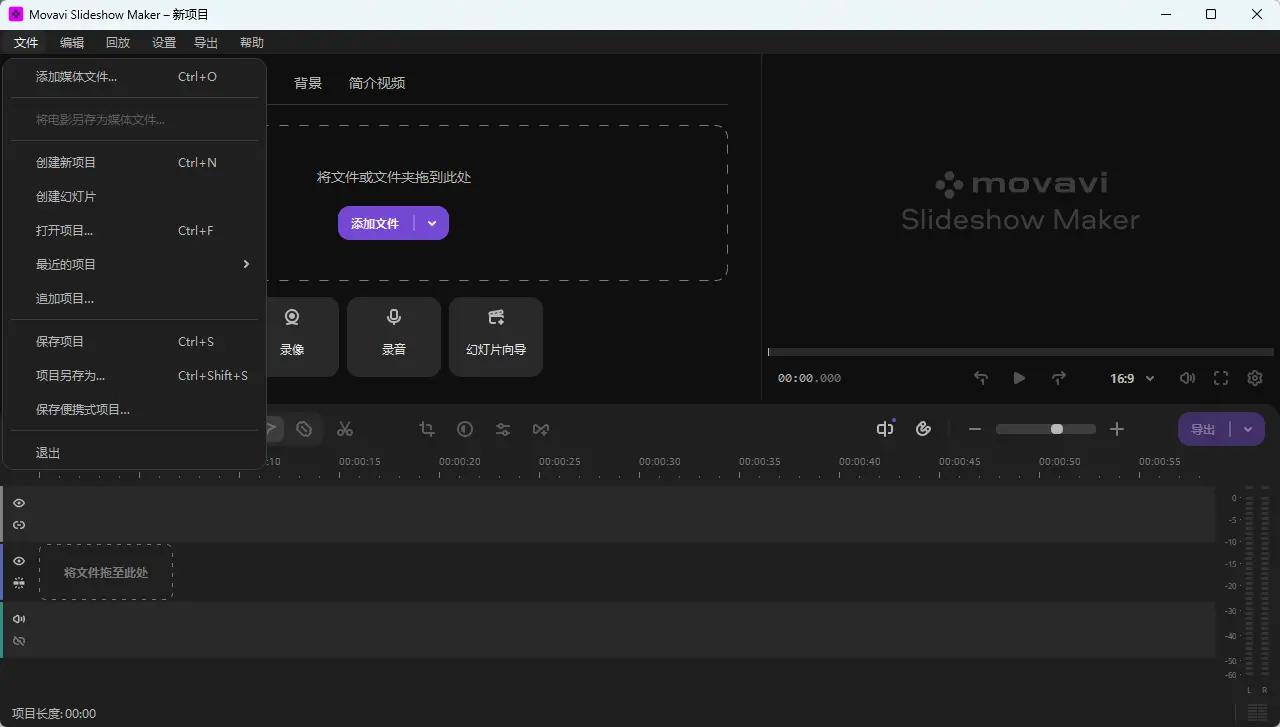Select 追加项目... menu entry
1280x727 pixels.
coord(135,298)
